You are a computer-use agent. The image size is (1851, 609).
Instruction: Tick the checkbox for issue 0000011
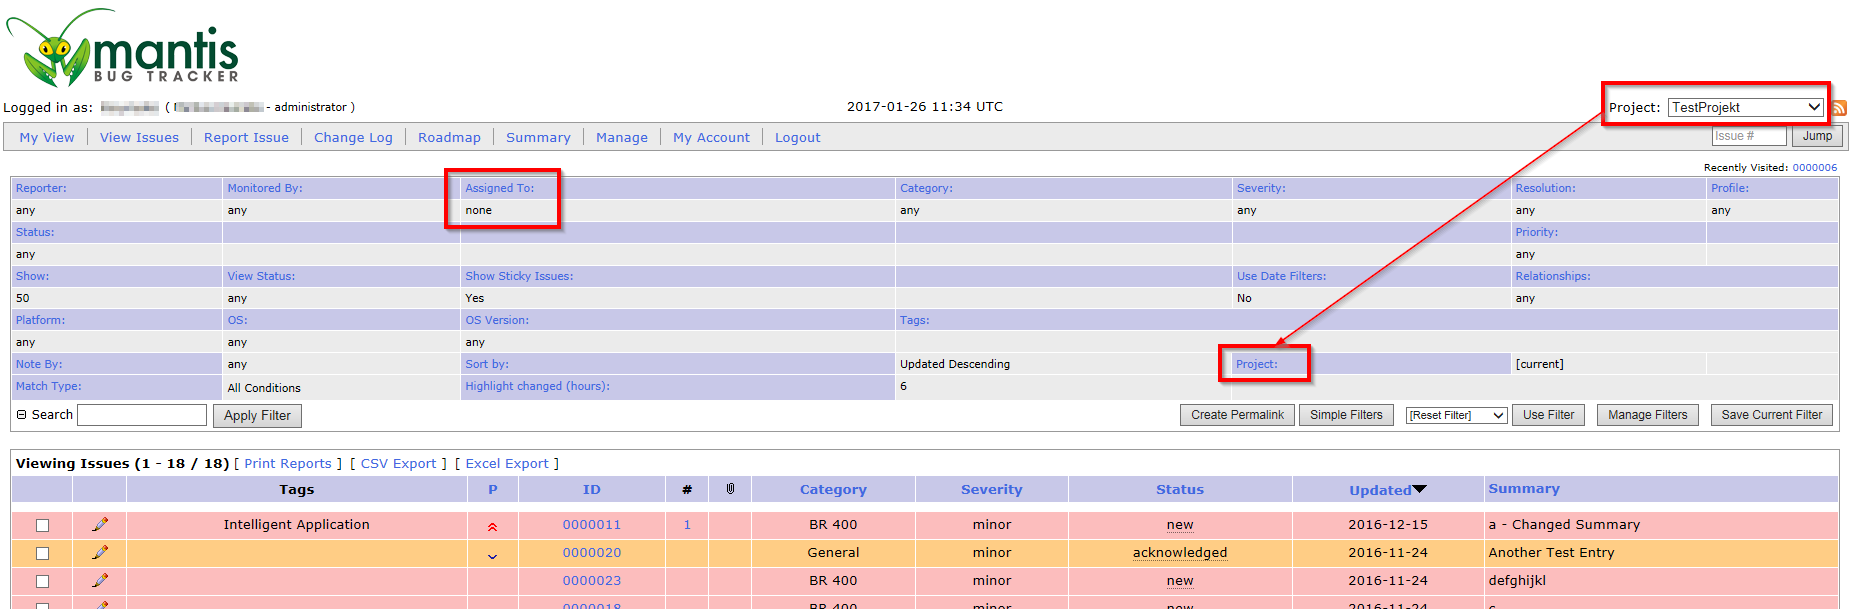point(42,525)
